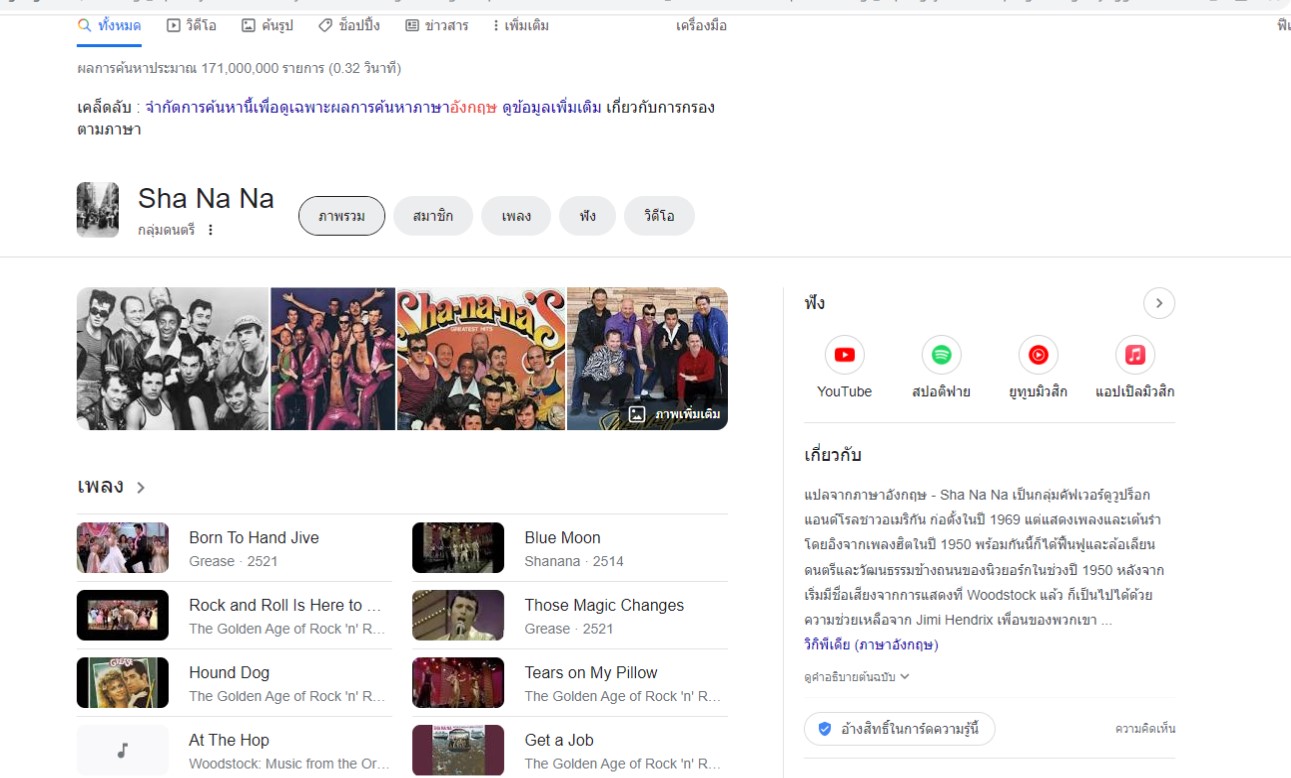Expand ดูคำอธิบายต้นฉบับ original description
1291x778 pixels.
click(x=857, y=677)
